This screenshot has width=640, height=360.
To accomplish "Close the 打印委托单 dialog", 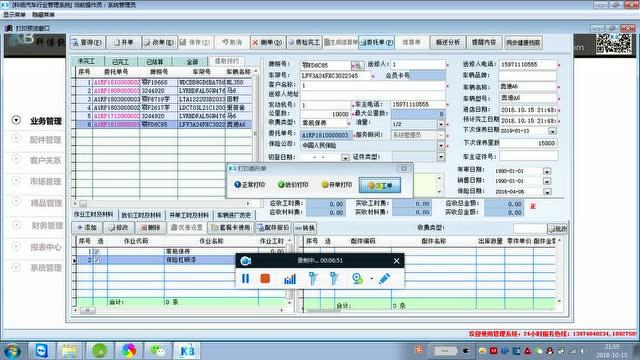I will click(x=404, y=169).
